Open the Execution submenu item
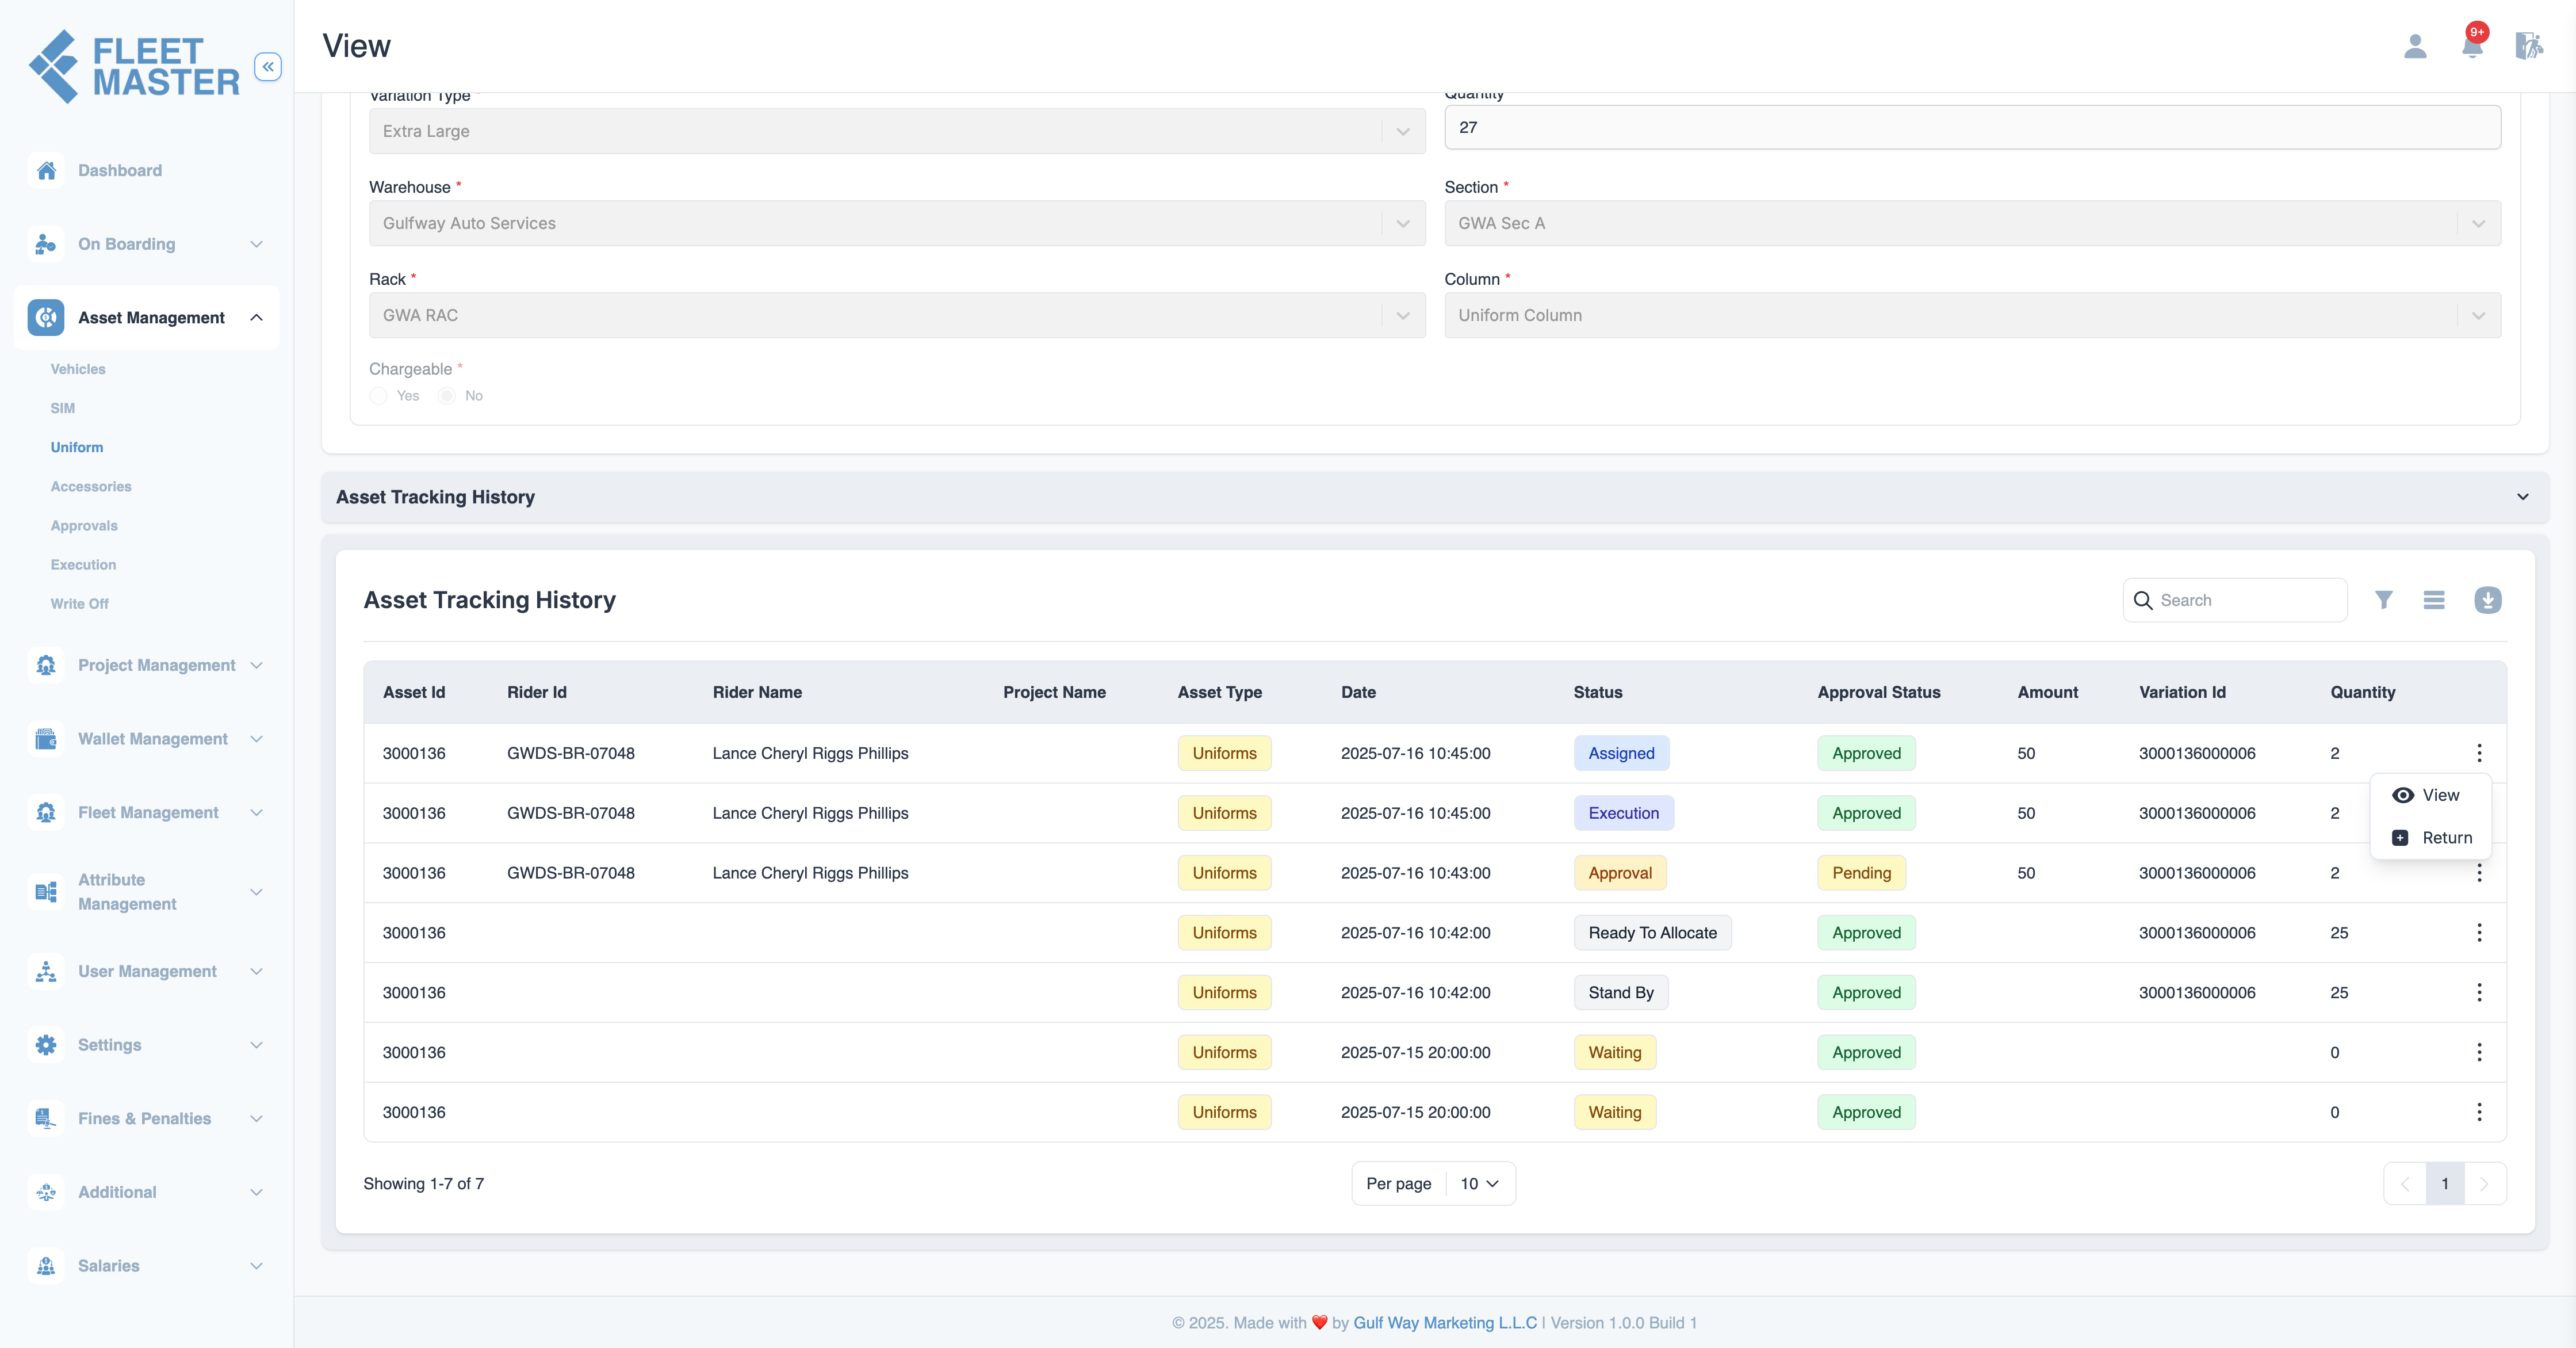The width and height of the screenshot is (2576, 1348). click(x=83, y=564)
